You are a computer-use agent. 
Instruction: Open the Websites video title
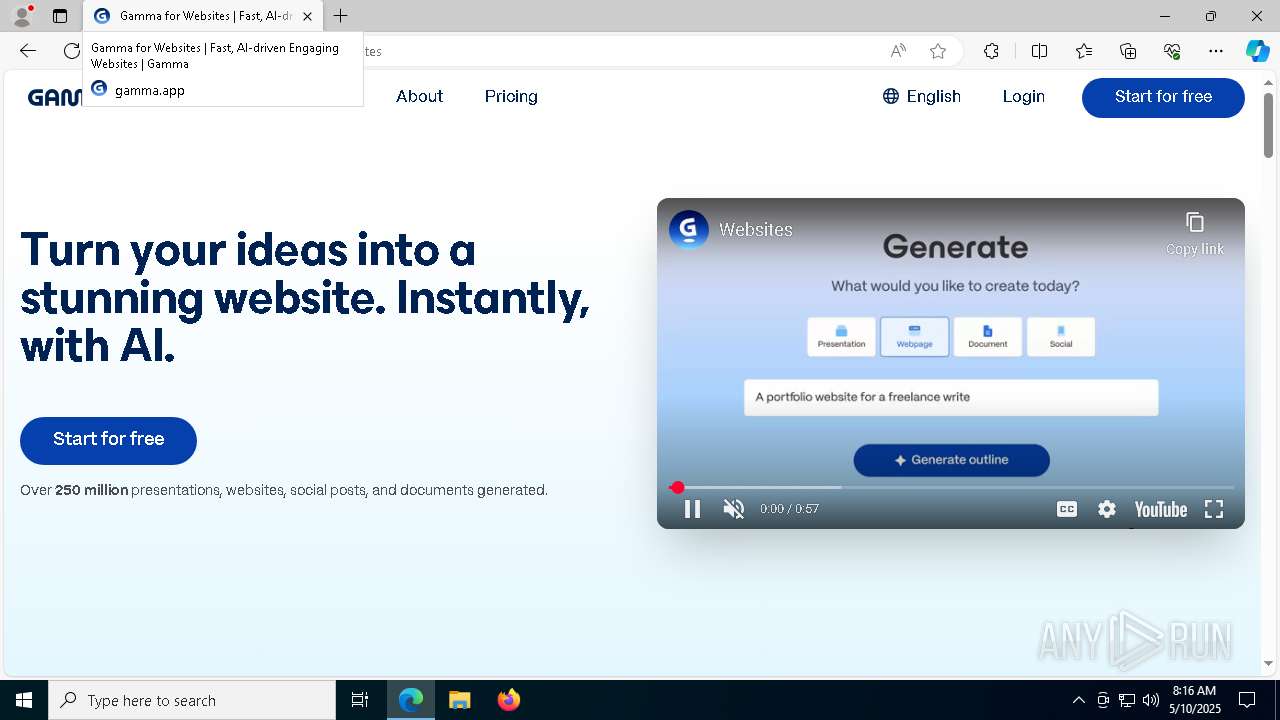click(x=756, y=230)
